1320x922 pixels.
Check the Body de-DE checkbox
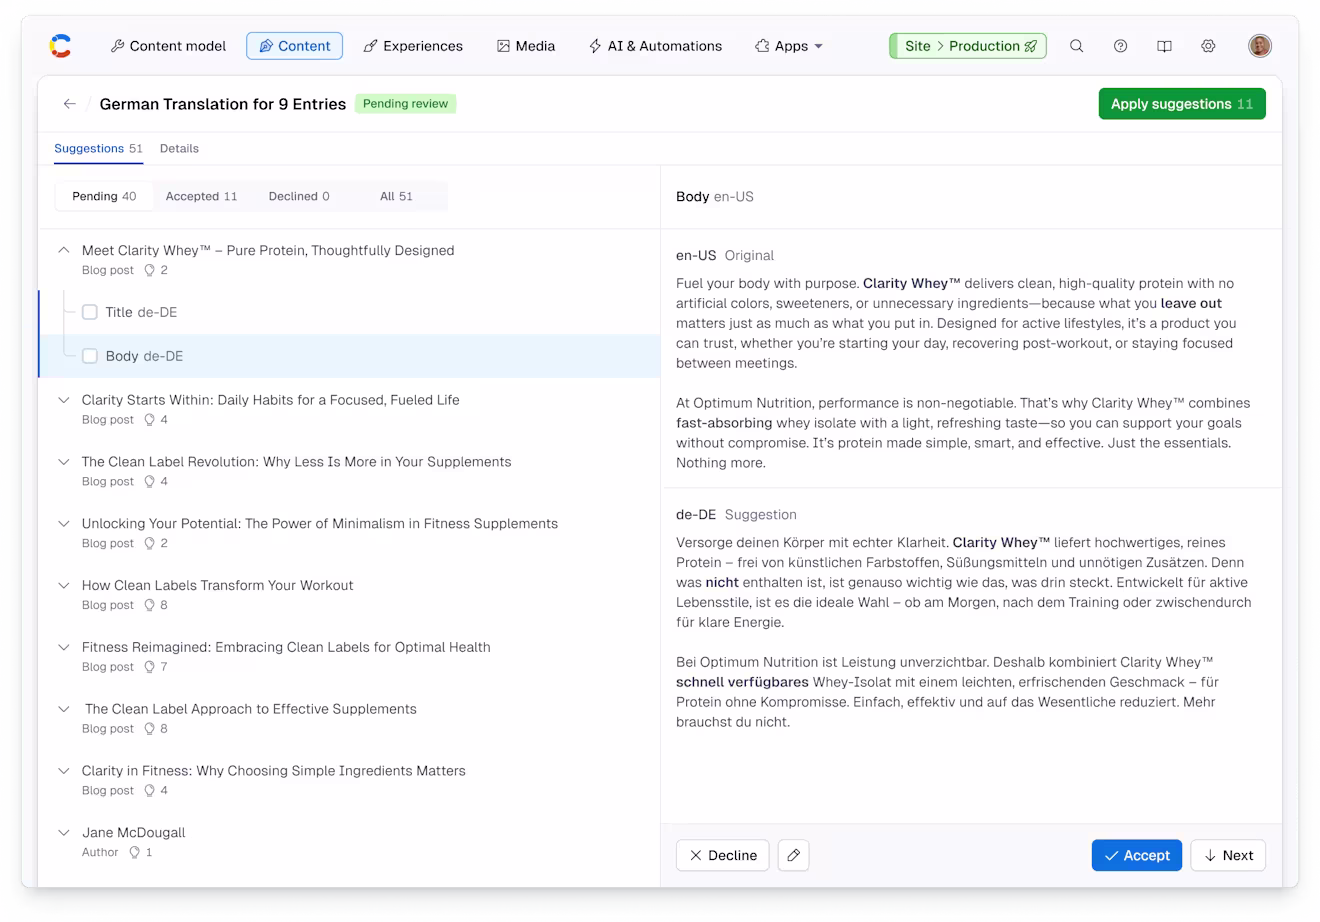tap(90, 356)
